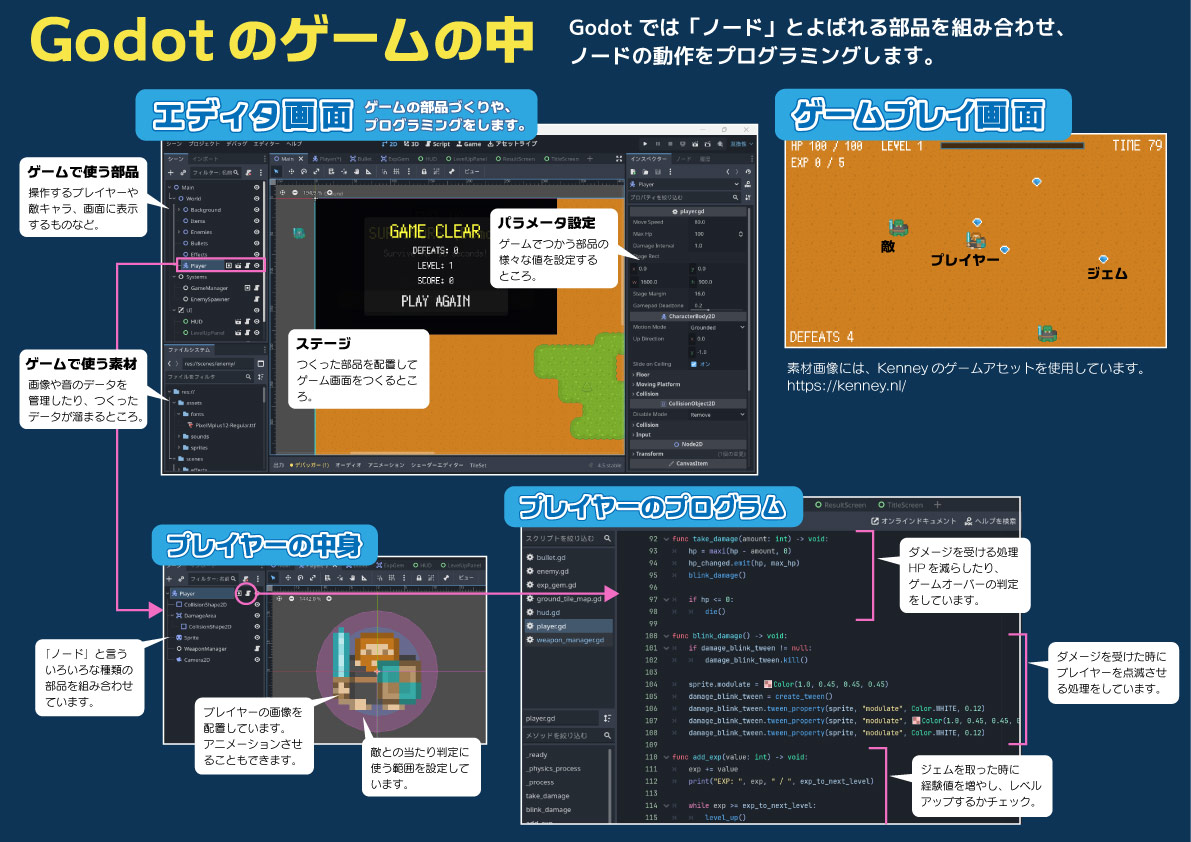Toggle the Slide on Ceiling checkbox
The height and width of the screenshot is (842, 1191).
tap(693, 364)
